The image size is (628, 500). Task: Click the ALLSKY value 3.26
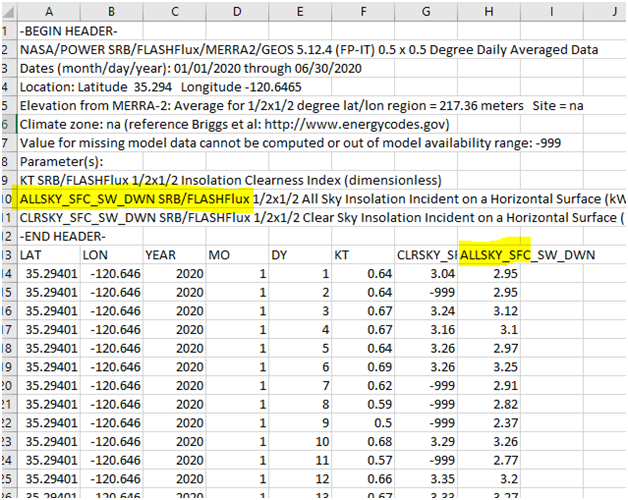point(489,442)
